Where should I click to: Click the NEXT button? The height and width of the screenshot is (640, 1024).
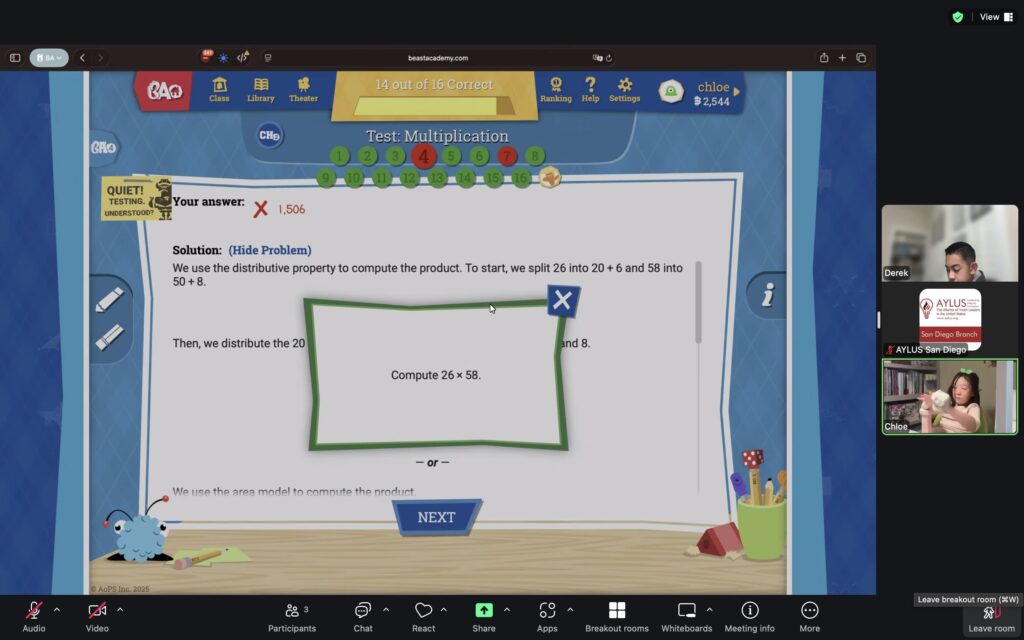[436, 517]
